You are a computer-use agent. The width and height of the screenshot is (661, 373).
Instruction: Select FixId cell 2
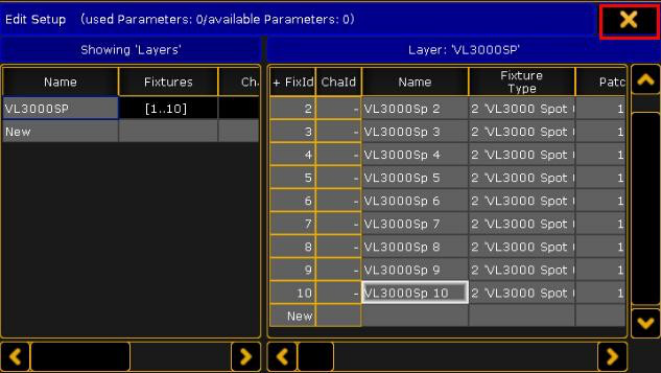point(293,108)
